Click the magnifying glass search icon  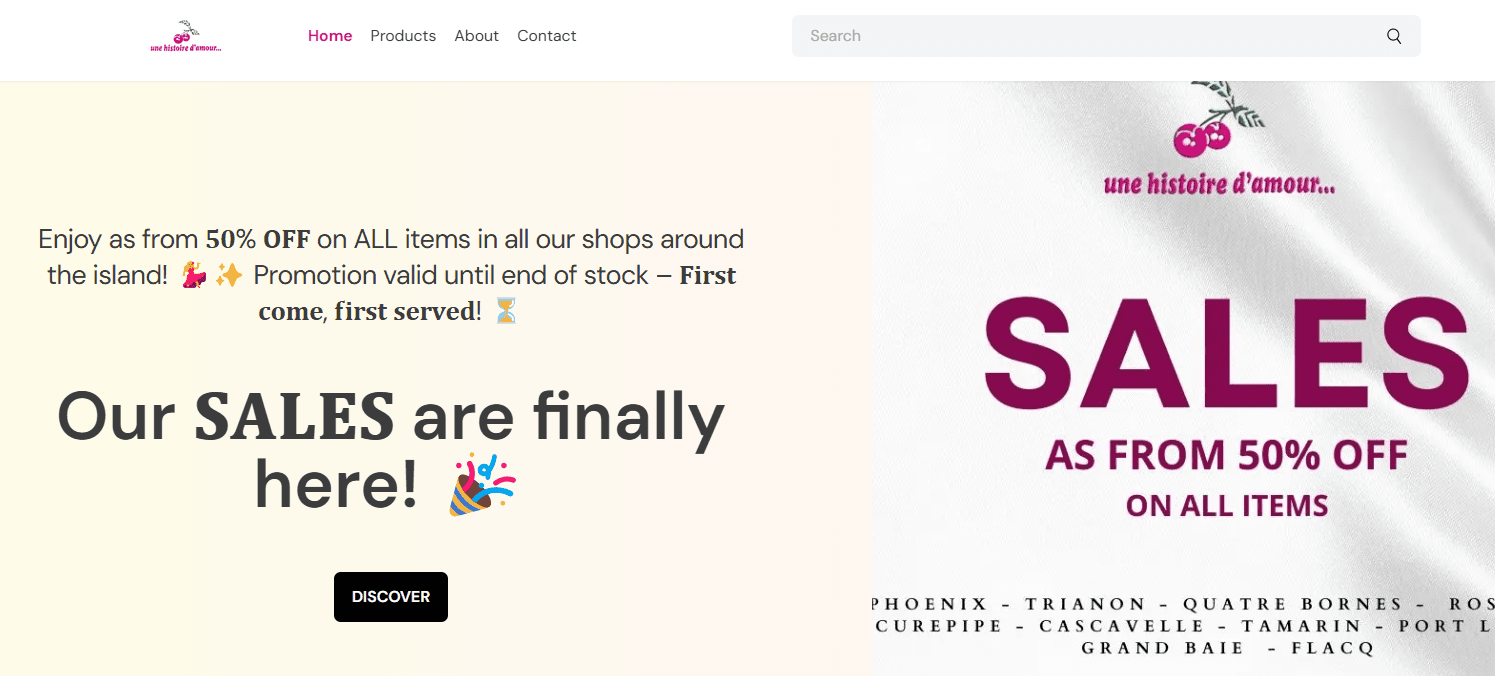click(x=1394, y=36)
